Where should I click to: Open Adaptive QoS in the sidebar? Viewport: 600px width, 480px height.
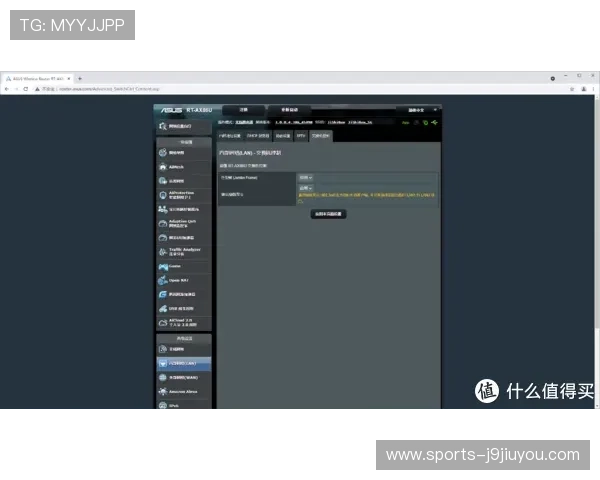[x=163, y=223]
